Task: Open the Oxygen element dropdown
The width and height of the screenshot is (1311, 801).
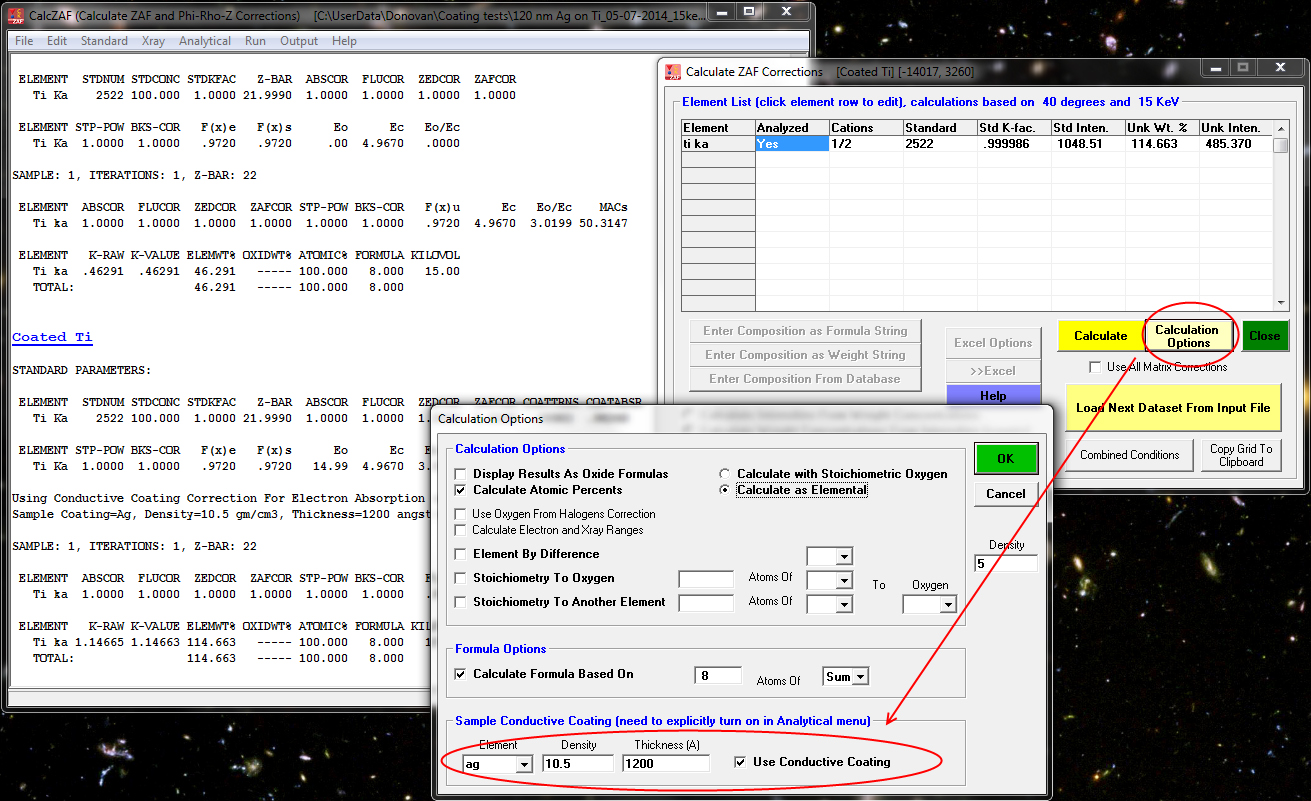Action: pos(946,604)
